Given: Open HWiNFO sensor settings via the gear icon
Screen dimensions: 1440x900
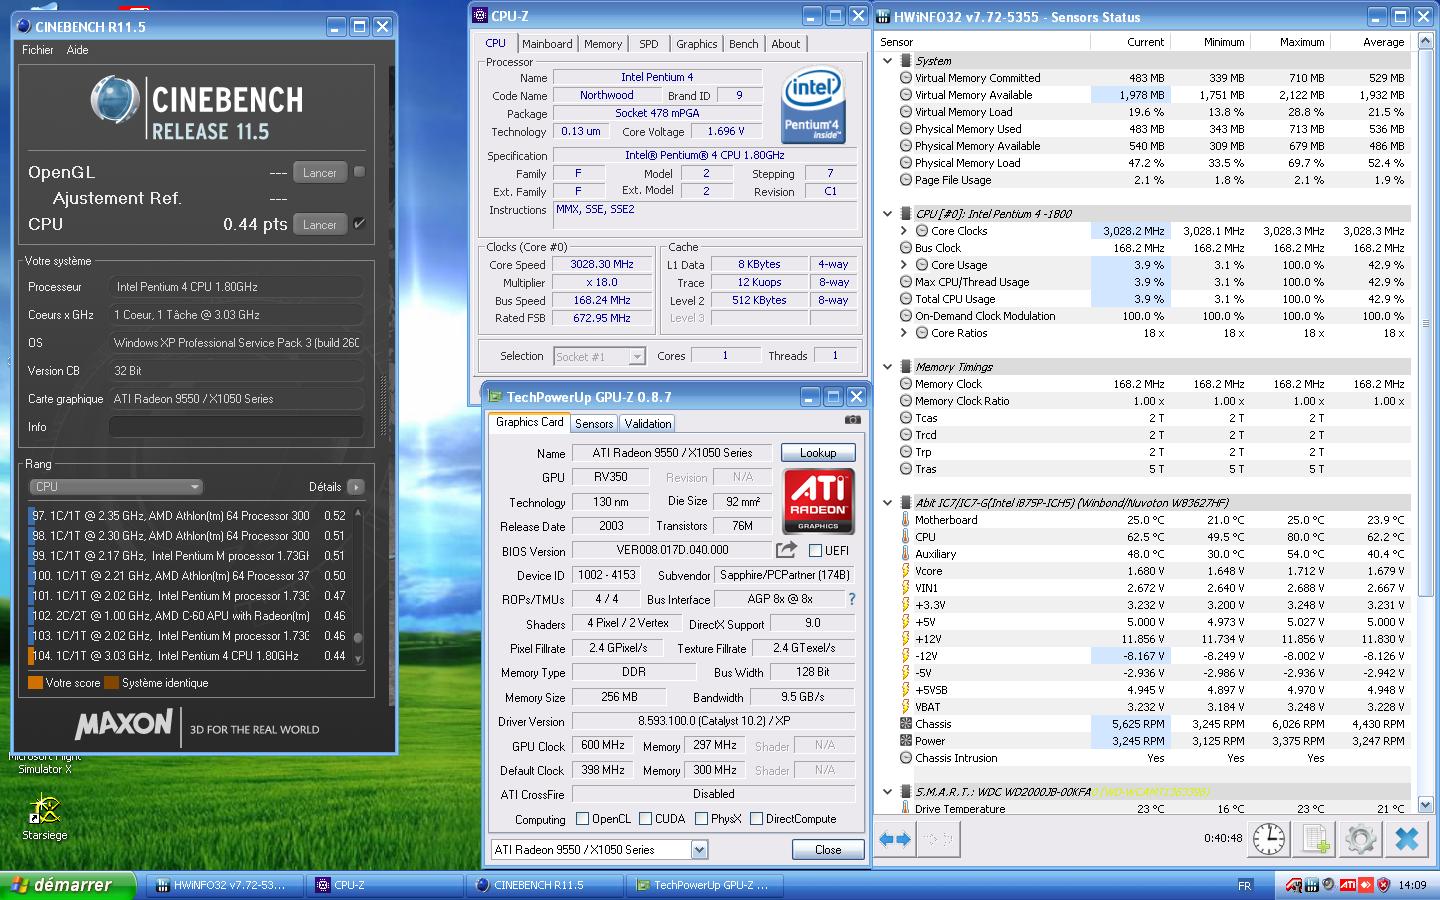Looking at the screenshot, I should pos(1360,839).
